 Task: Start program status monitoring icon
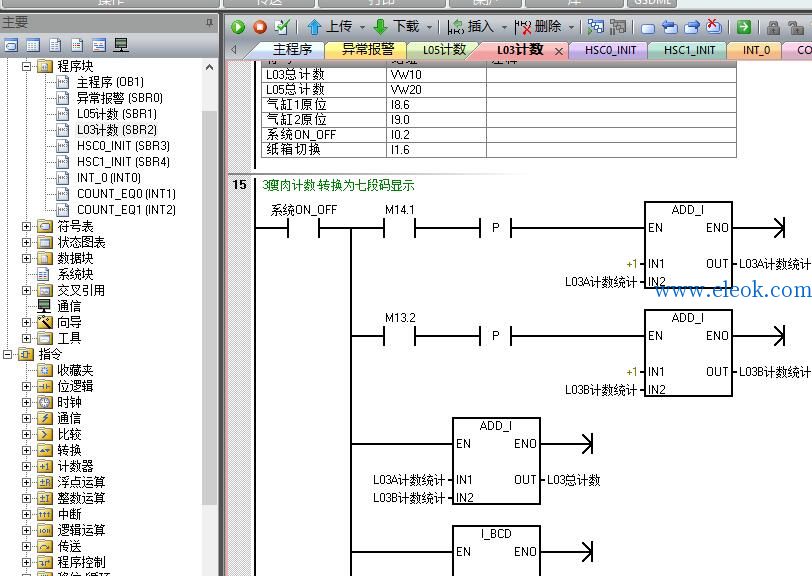click(596, 27)
